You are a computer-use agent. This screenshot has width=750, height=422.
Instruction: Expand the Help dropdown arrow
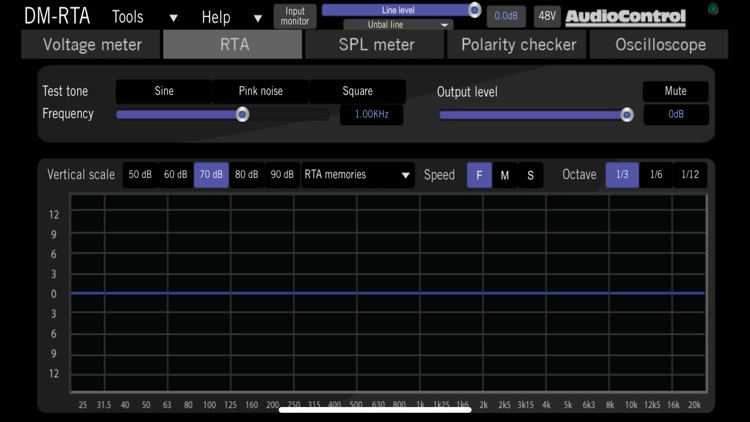coord(258,19)
